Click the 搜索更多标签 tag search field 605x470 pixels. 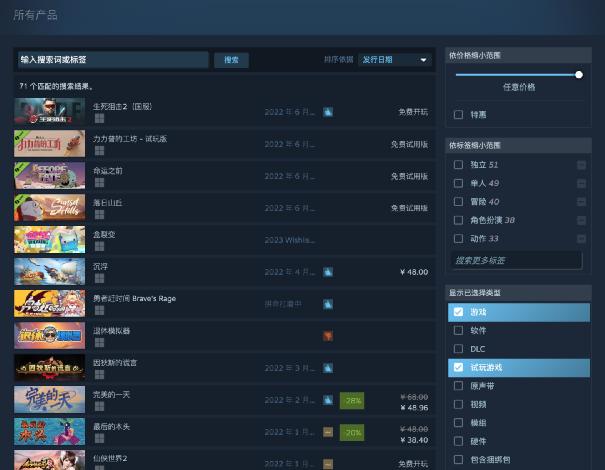coord(517,260)
